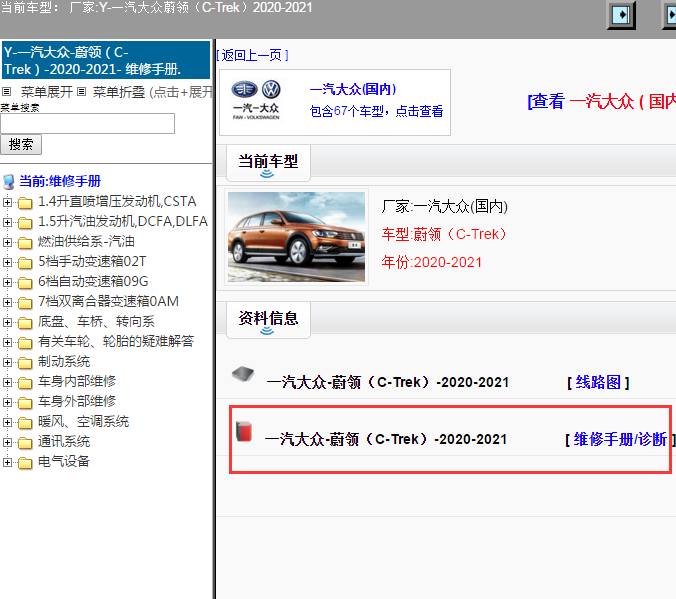Select the 当前:维修手册 tree root label
The width and height of the screenshot is (676, 599).
point(60,181)
